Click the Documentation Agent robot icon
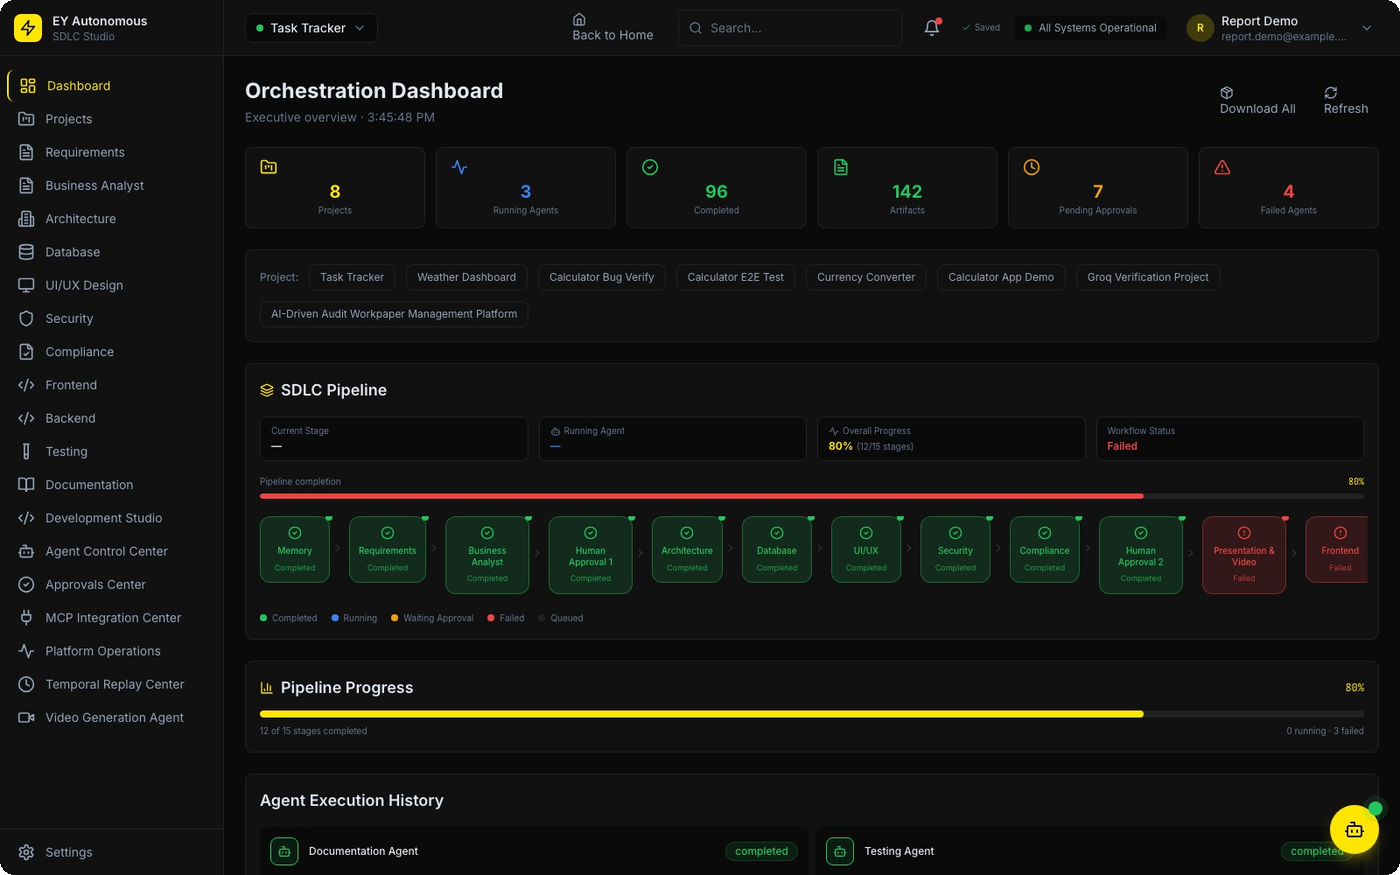Viewport: 1400px width, 875px height. pos(284,851)
